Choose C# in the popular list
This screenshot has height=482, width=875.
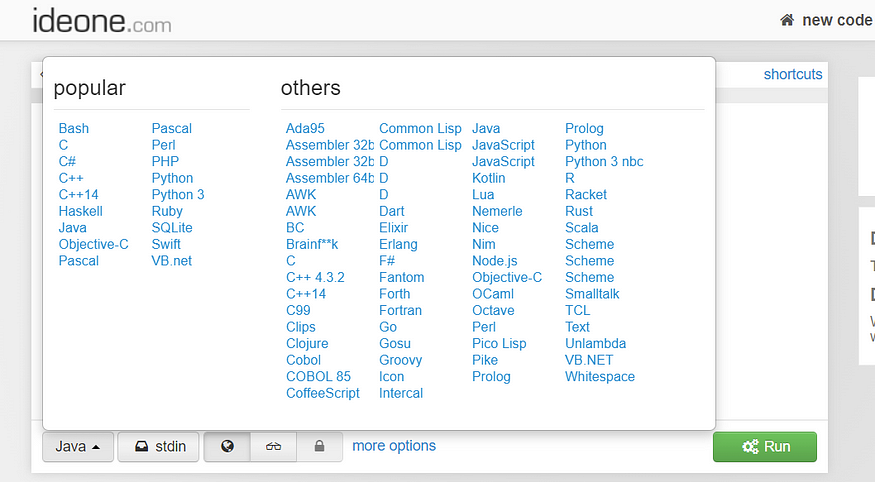(67, 161)
